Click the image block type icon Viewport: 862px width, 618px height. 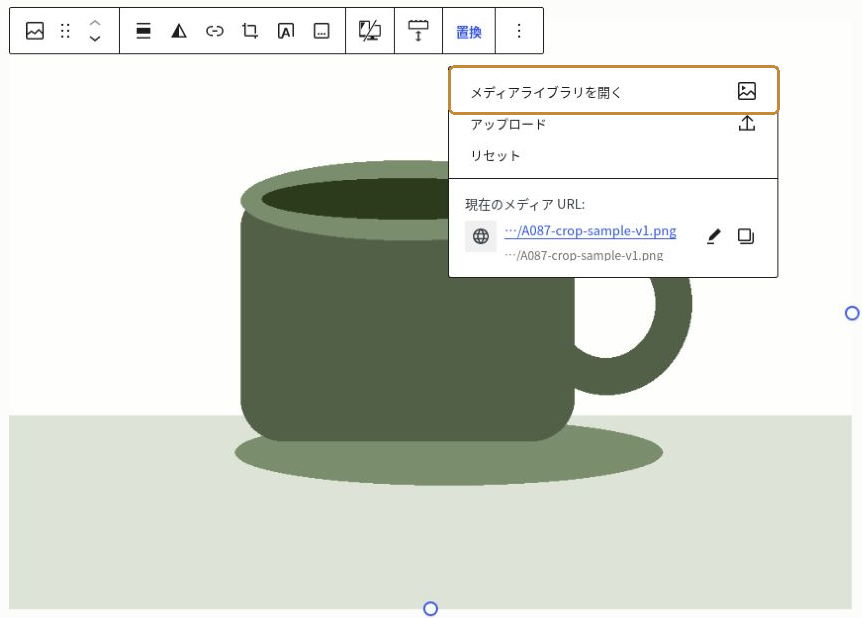pyautogui.click(x=35, y=31)
